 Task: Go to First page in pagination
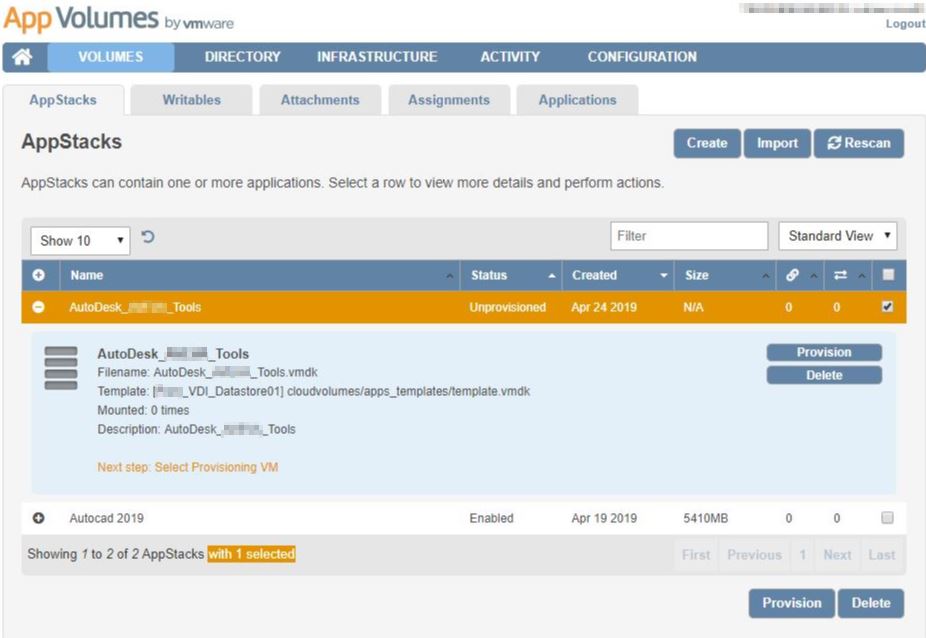point(696,555)
